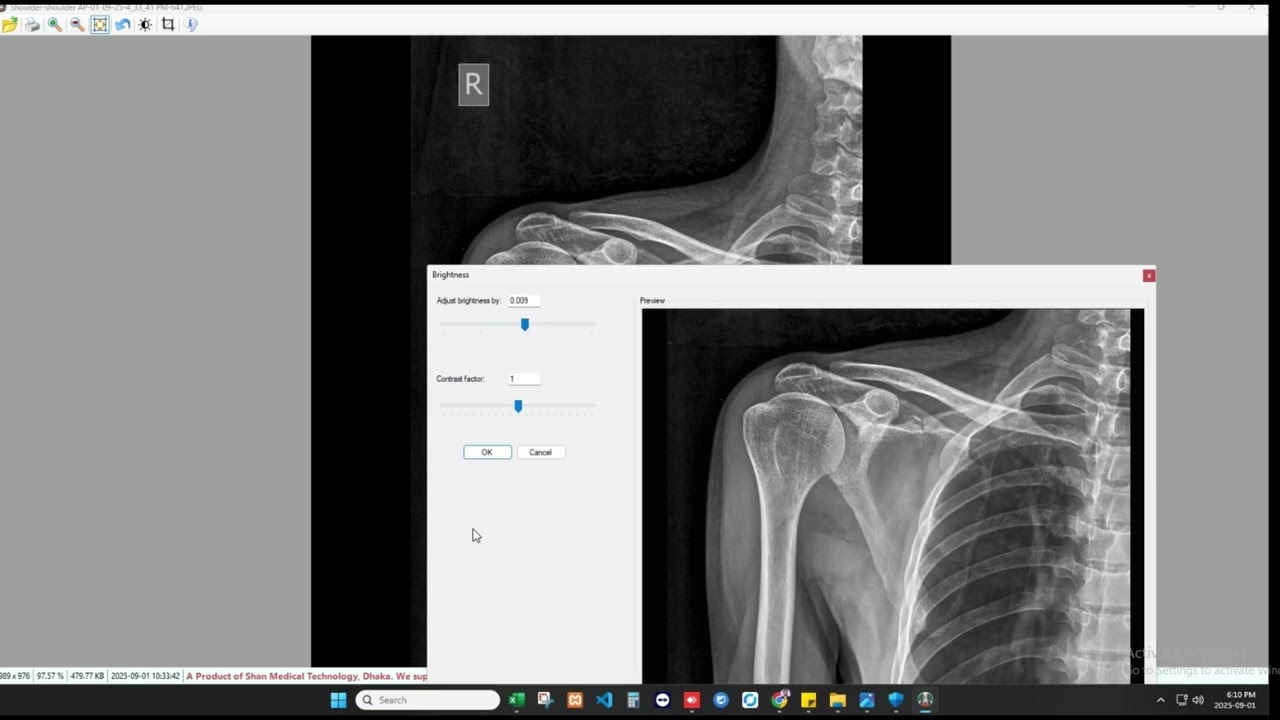This screenshot has height=720, width=1280.
Task: Click the Print icon in toolbar
Action: coord(32,24)
